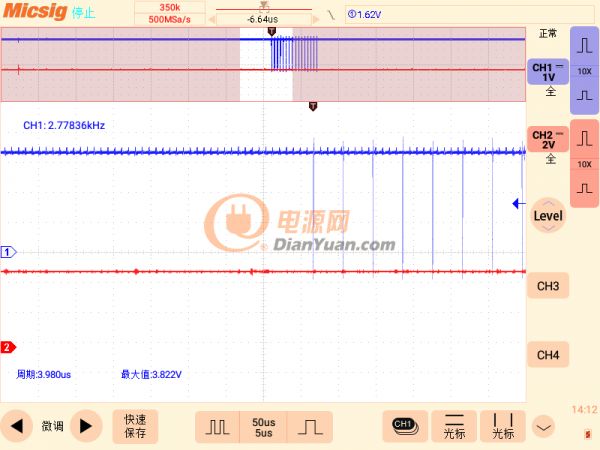Viewport: 600px width, 450px height.
Task: Increase CH1 vertical scale with the large pulse icon
Action: tap(584, 46)
